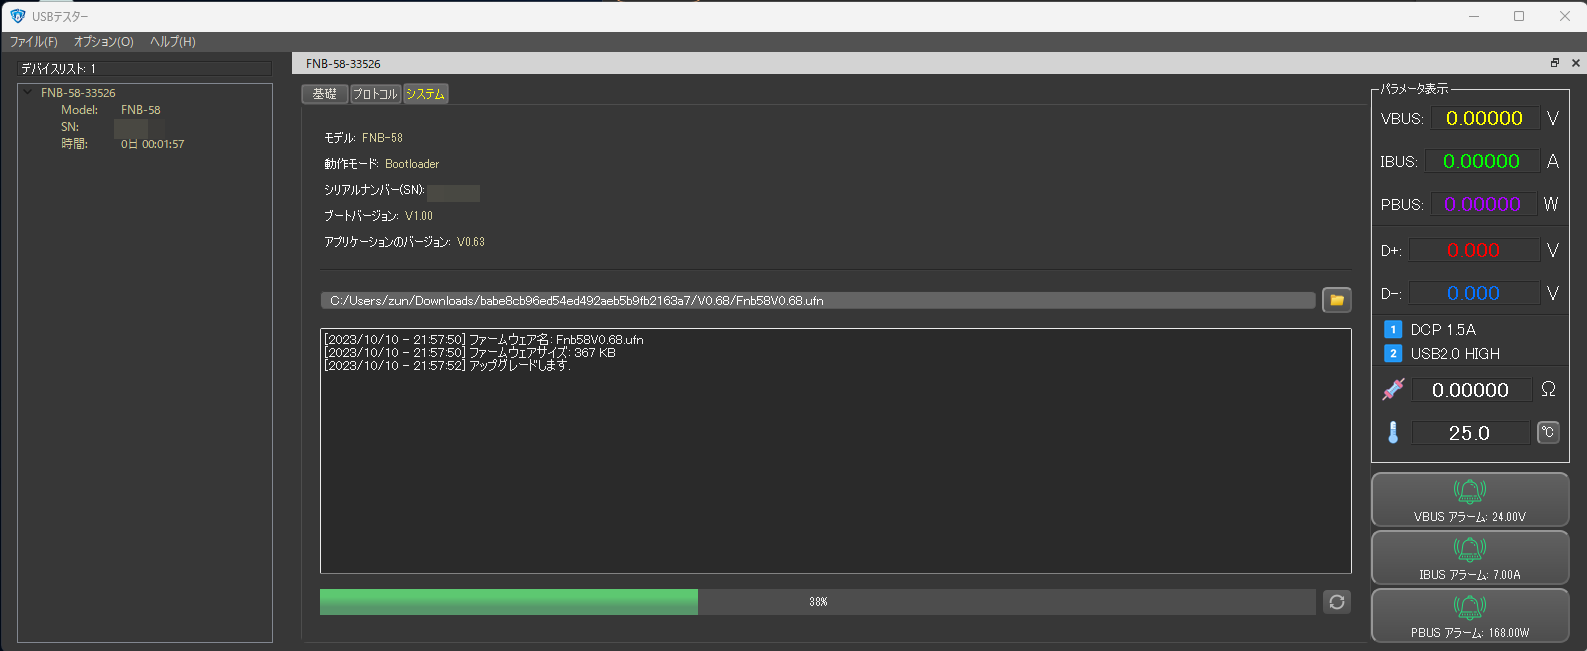This screenshot has width=1587, height=651.
Task: Click the log line ファームウェアサイズ 367 KB
Action: (x=469, y=353)
